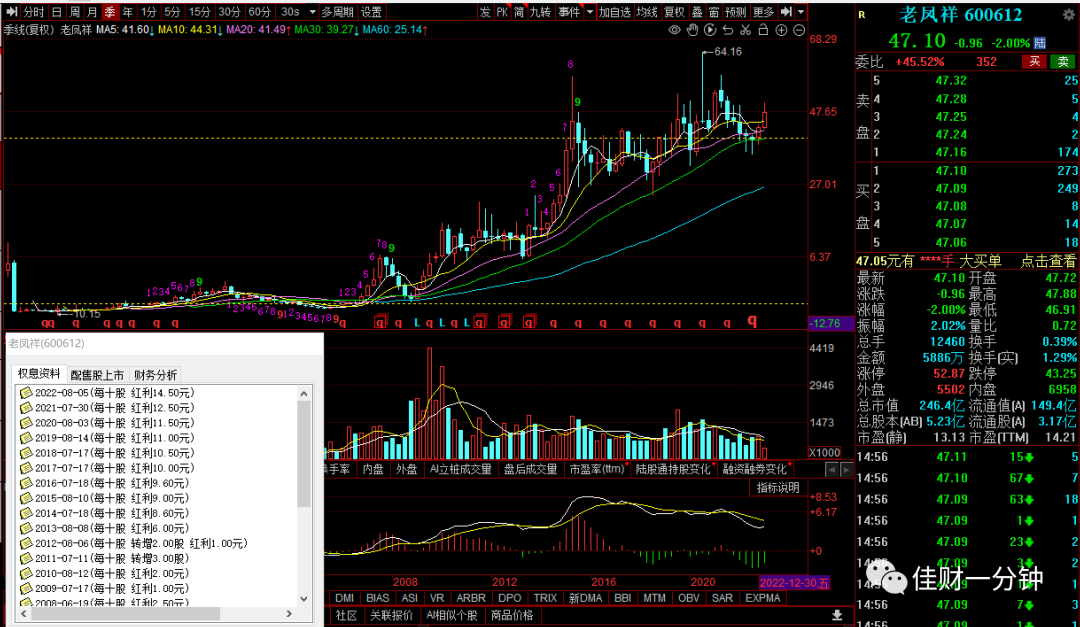Screen dimensions: 1080x627
Task: Open the 社区 community button
Action: pos(346,615)
